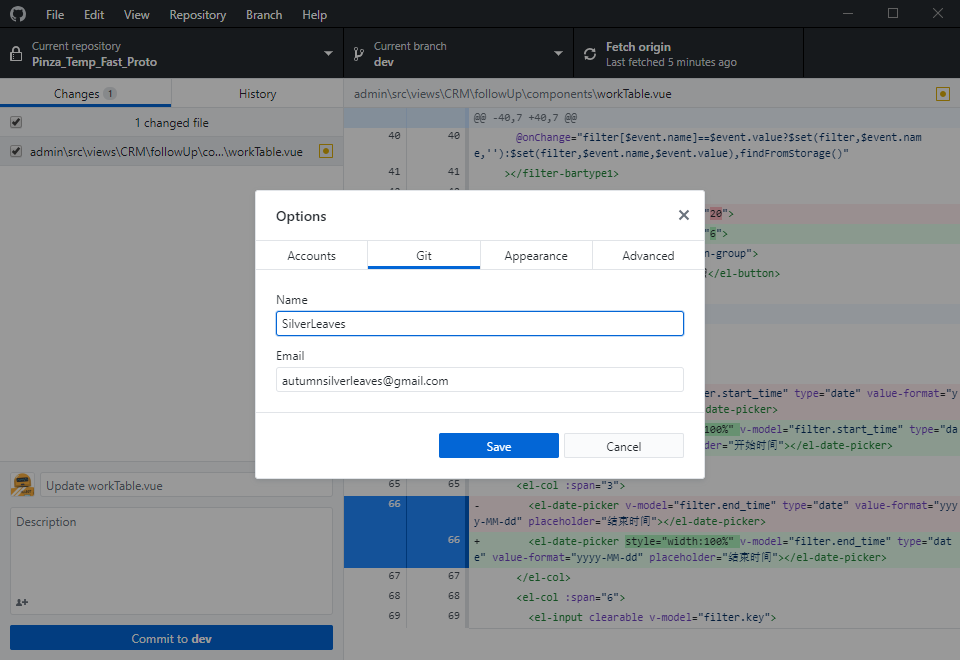Image resolution: width=960 pixels, height=660 pixels.
Task: Click the repository lock icon beside Pinza_Temp_Fast_Proto
Action: pyautogui.click(x=16, y=52)
